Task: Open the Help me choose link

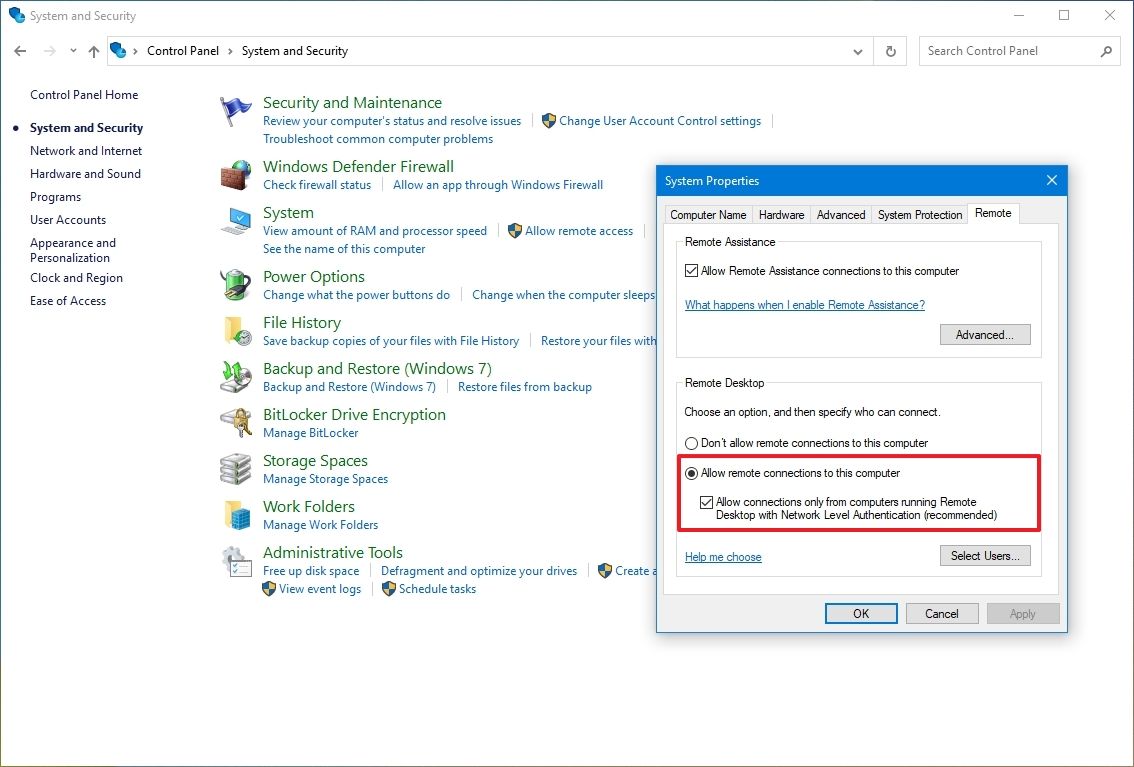Action: (723, 557)
